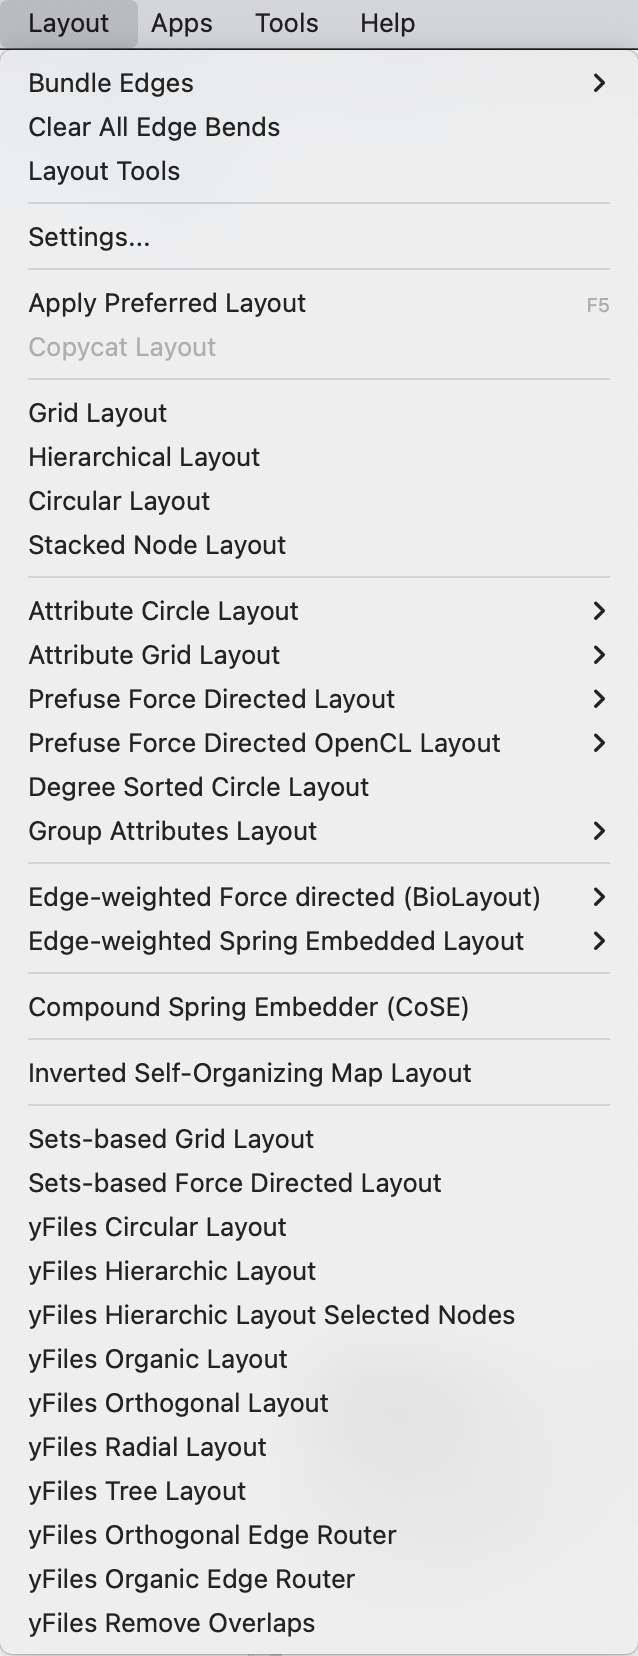Apply Preferred Layout to network

(x=167, y=303)
